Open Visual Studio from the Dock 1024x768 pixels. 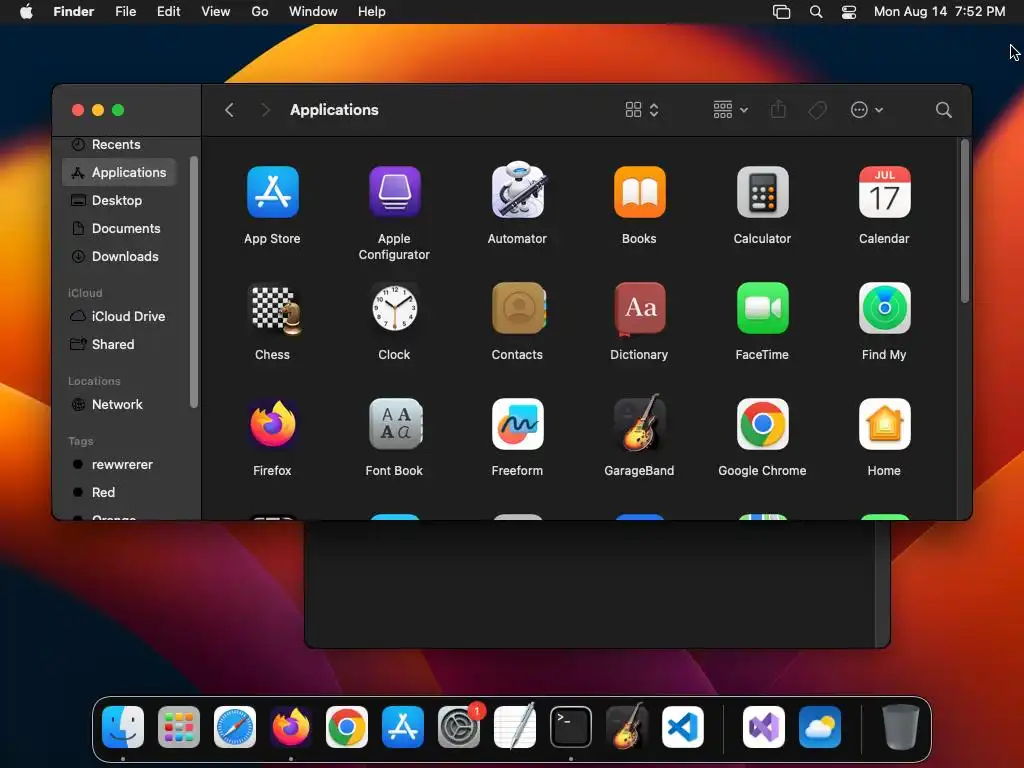(x=764, y=727)
